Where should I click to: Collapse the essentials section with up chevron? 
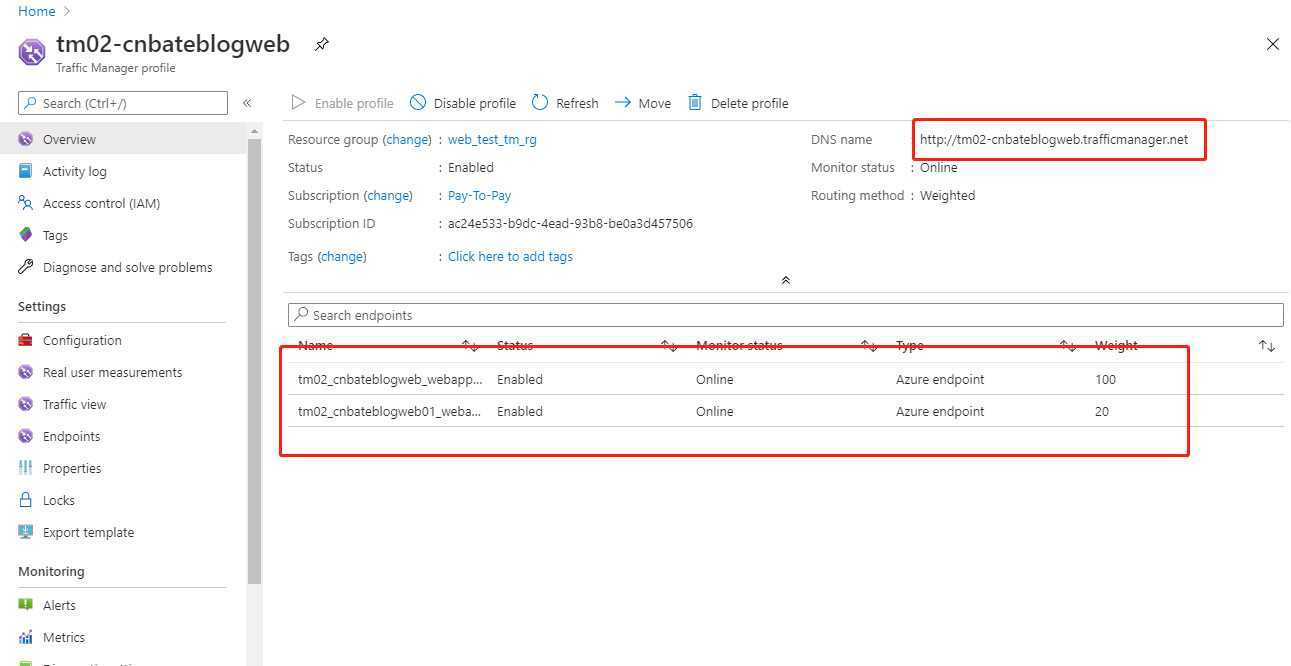785,280
